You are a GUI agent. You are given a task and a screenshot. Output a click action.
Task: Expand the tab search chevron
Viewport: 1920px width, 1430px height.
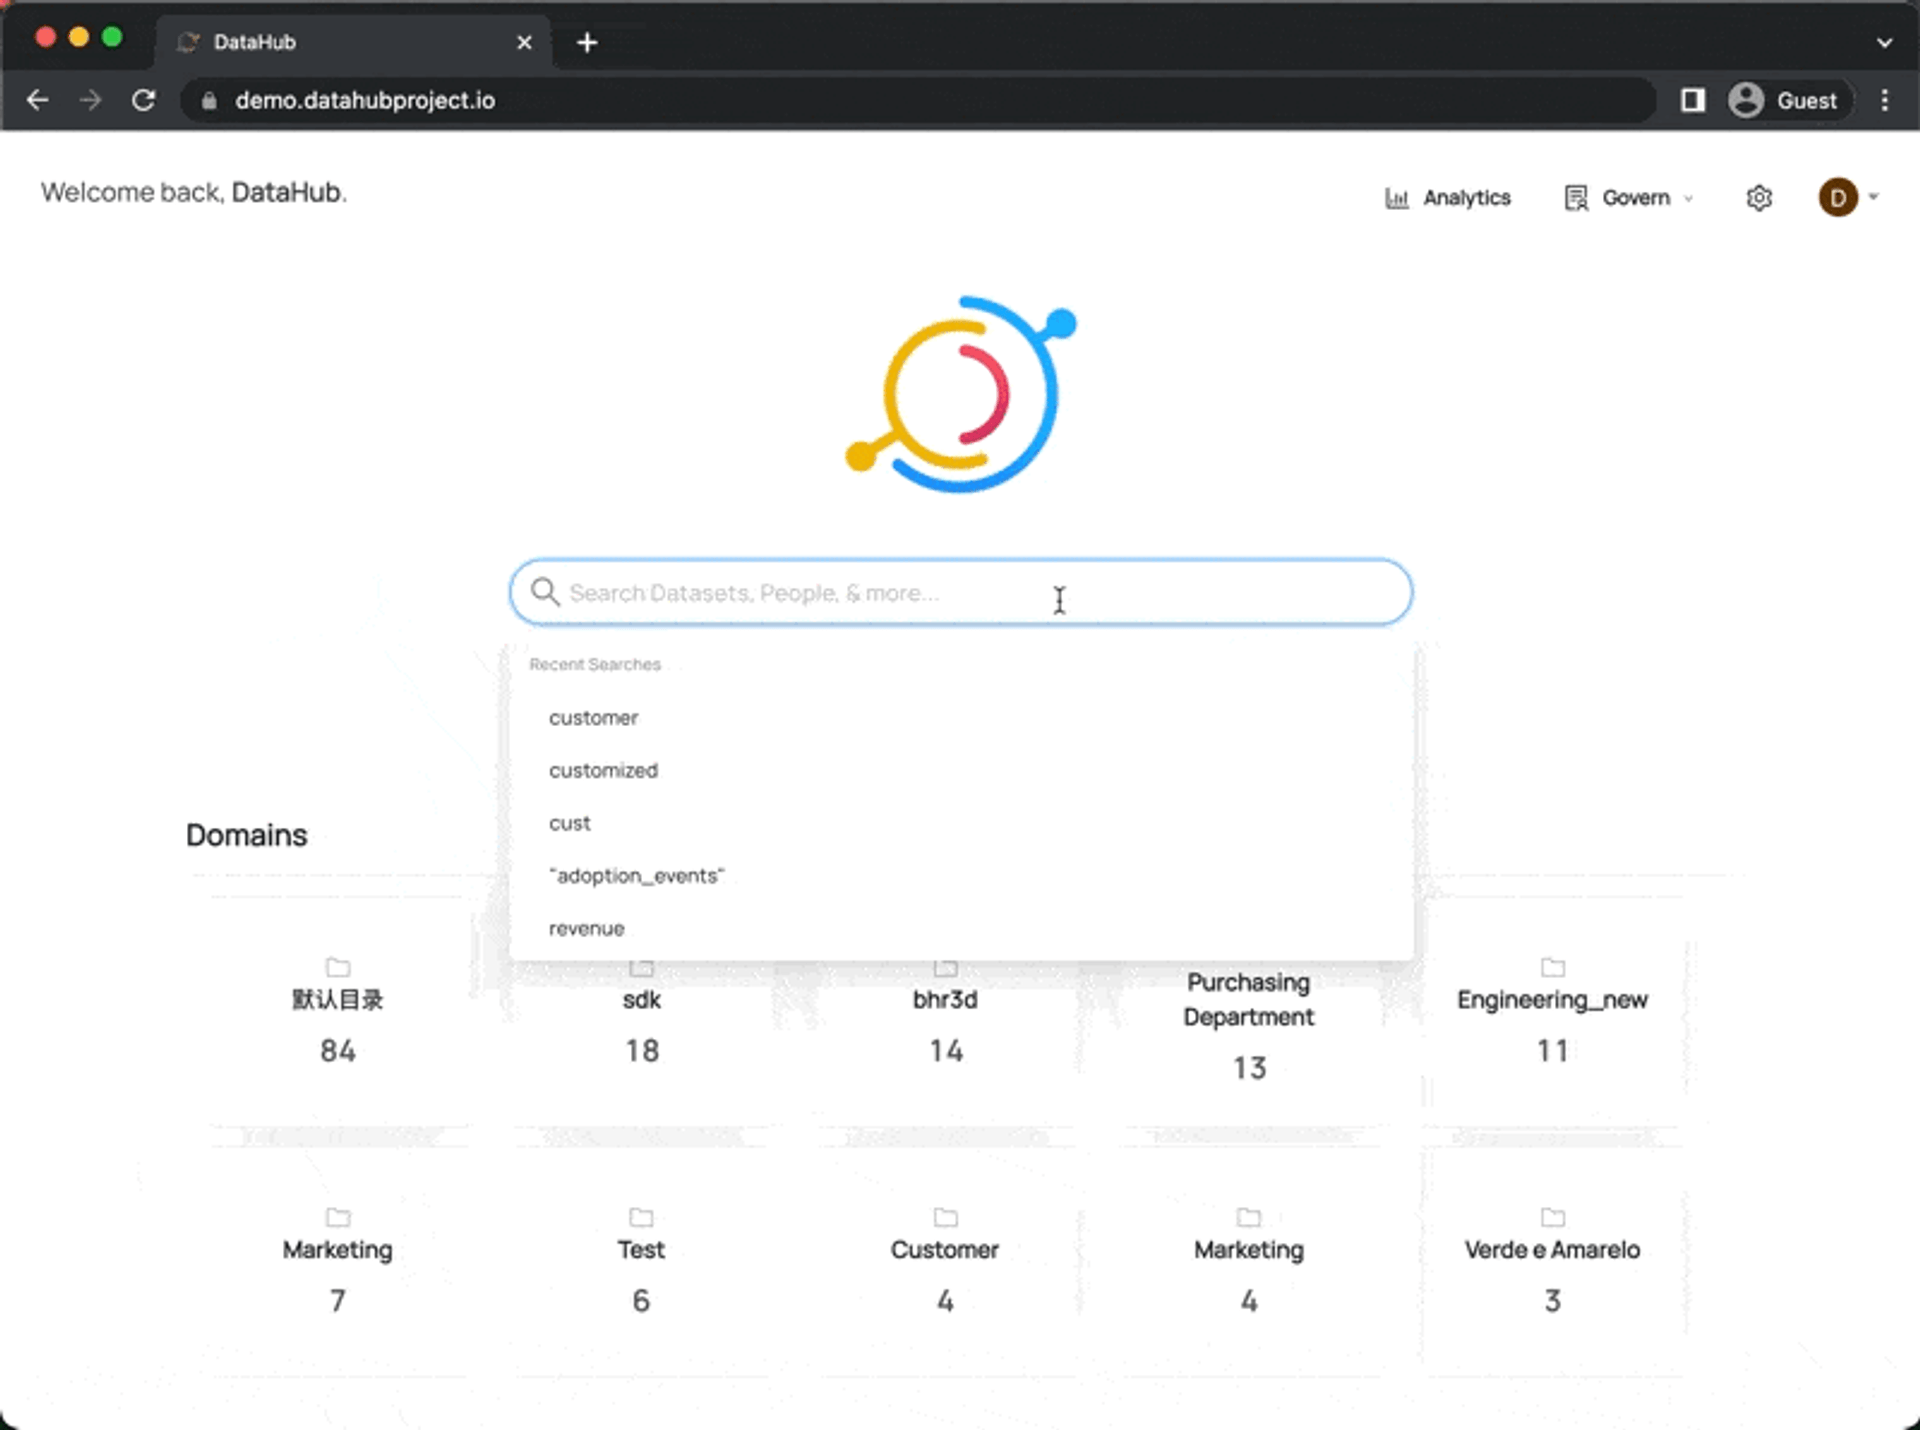point(1884,43)
